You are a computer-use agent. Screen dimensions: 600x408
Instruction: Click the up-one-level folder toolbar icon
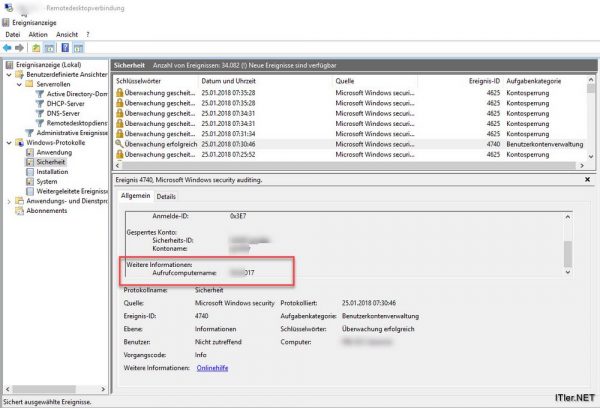[36, 47]
